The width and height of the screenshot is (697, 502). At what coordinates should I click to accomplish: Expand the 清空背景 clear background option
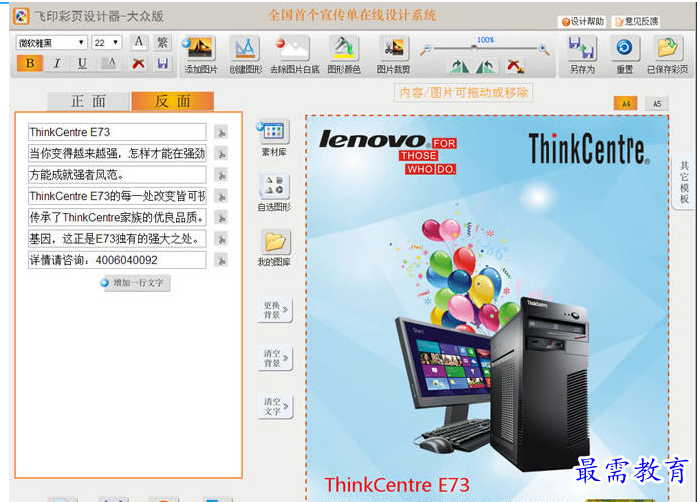(275, 358)
